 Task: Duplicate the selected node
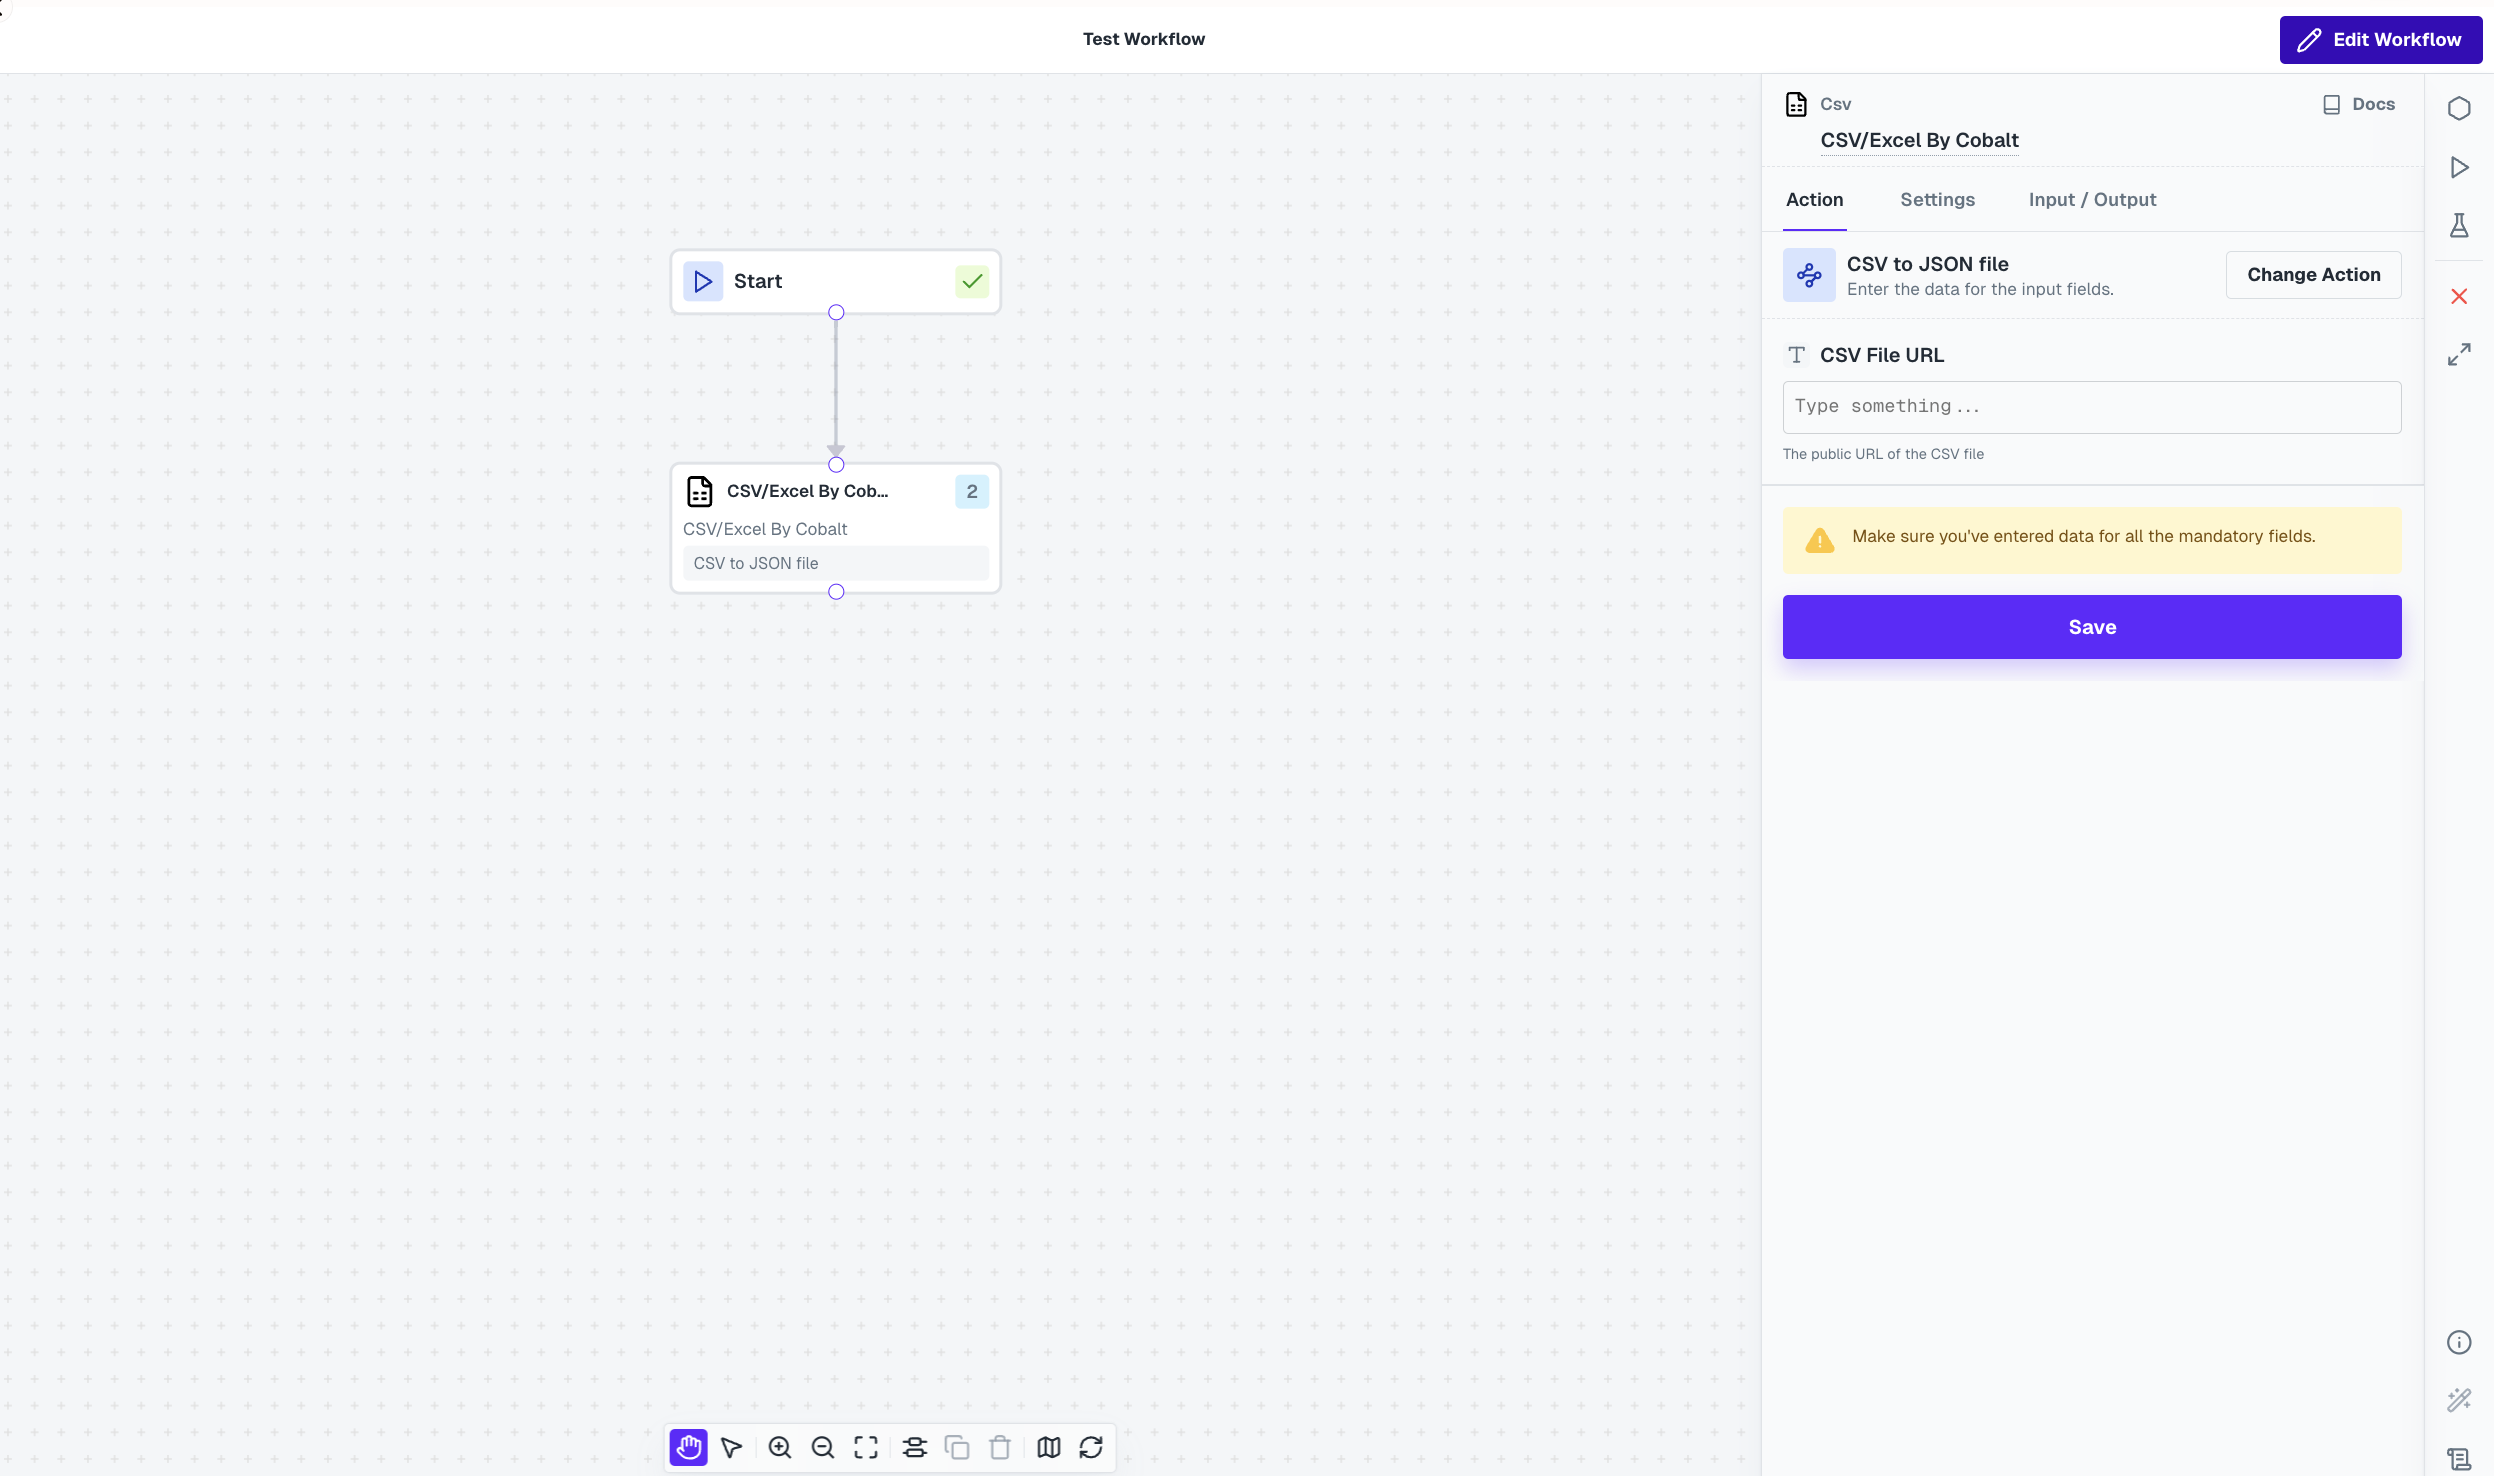coord(957,1447)
